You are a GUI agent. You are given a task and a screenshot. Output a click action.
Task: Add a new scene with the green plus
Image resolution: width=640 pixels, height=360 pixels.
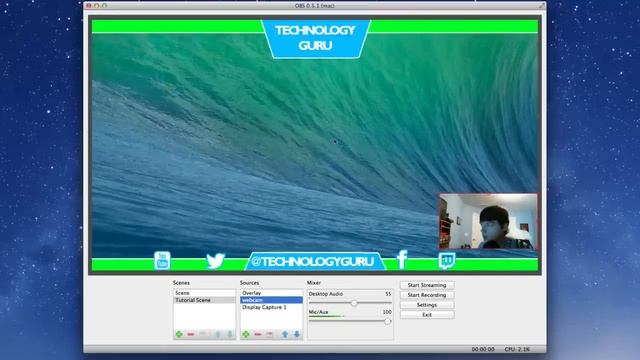click(179, 334)
